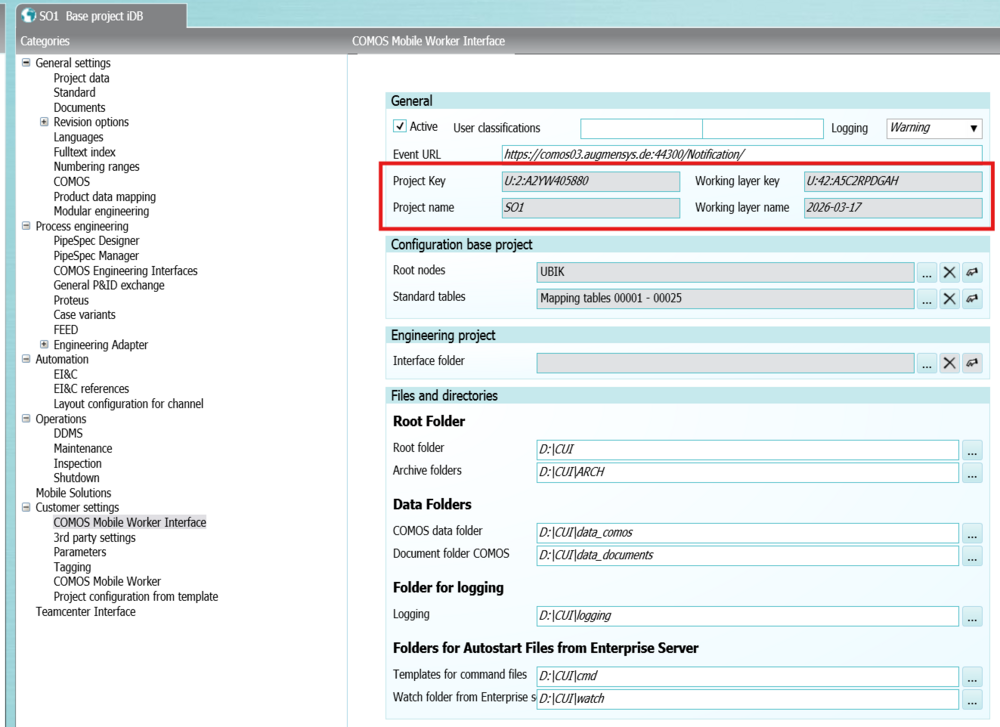Image resolution: width=1000 pixels, height=727 pixels.
Task: Open the Proteus category
Action: (x=71, y=300)
